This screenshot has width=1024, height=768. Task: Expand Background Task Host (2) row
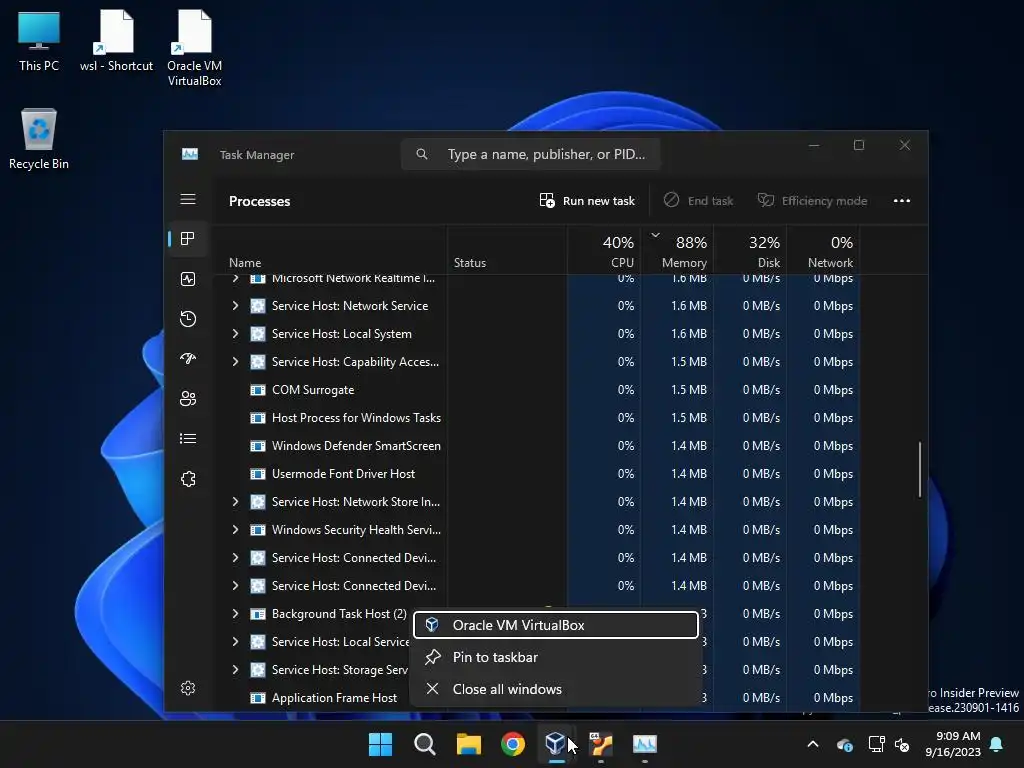[235, 614]
